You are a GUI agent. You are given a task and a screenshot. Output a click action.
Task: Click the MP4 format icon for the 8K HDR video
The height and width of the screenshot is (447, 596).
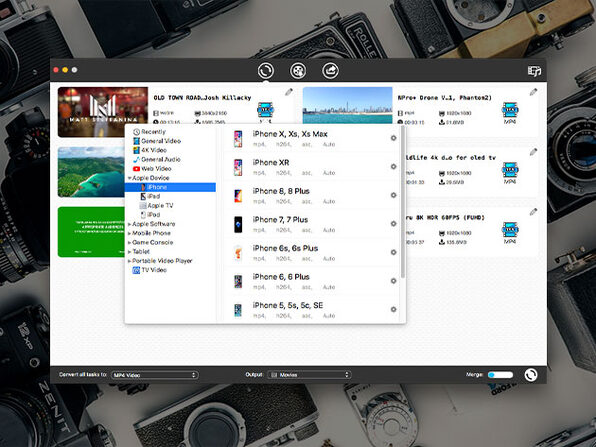click(510, 230)
